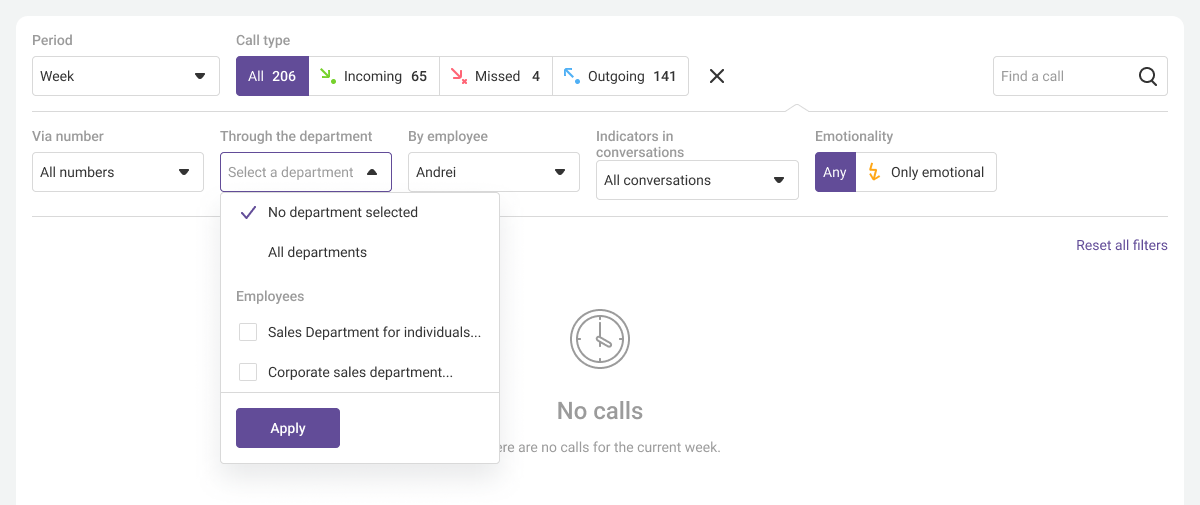Image resolution: width=1200 pixels, height=505 pixels.
Task: Select the Incoming calls filter
Action: tap(374, 76)
